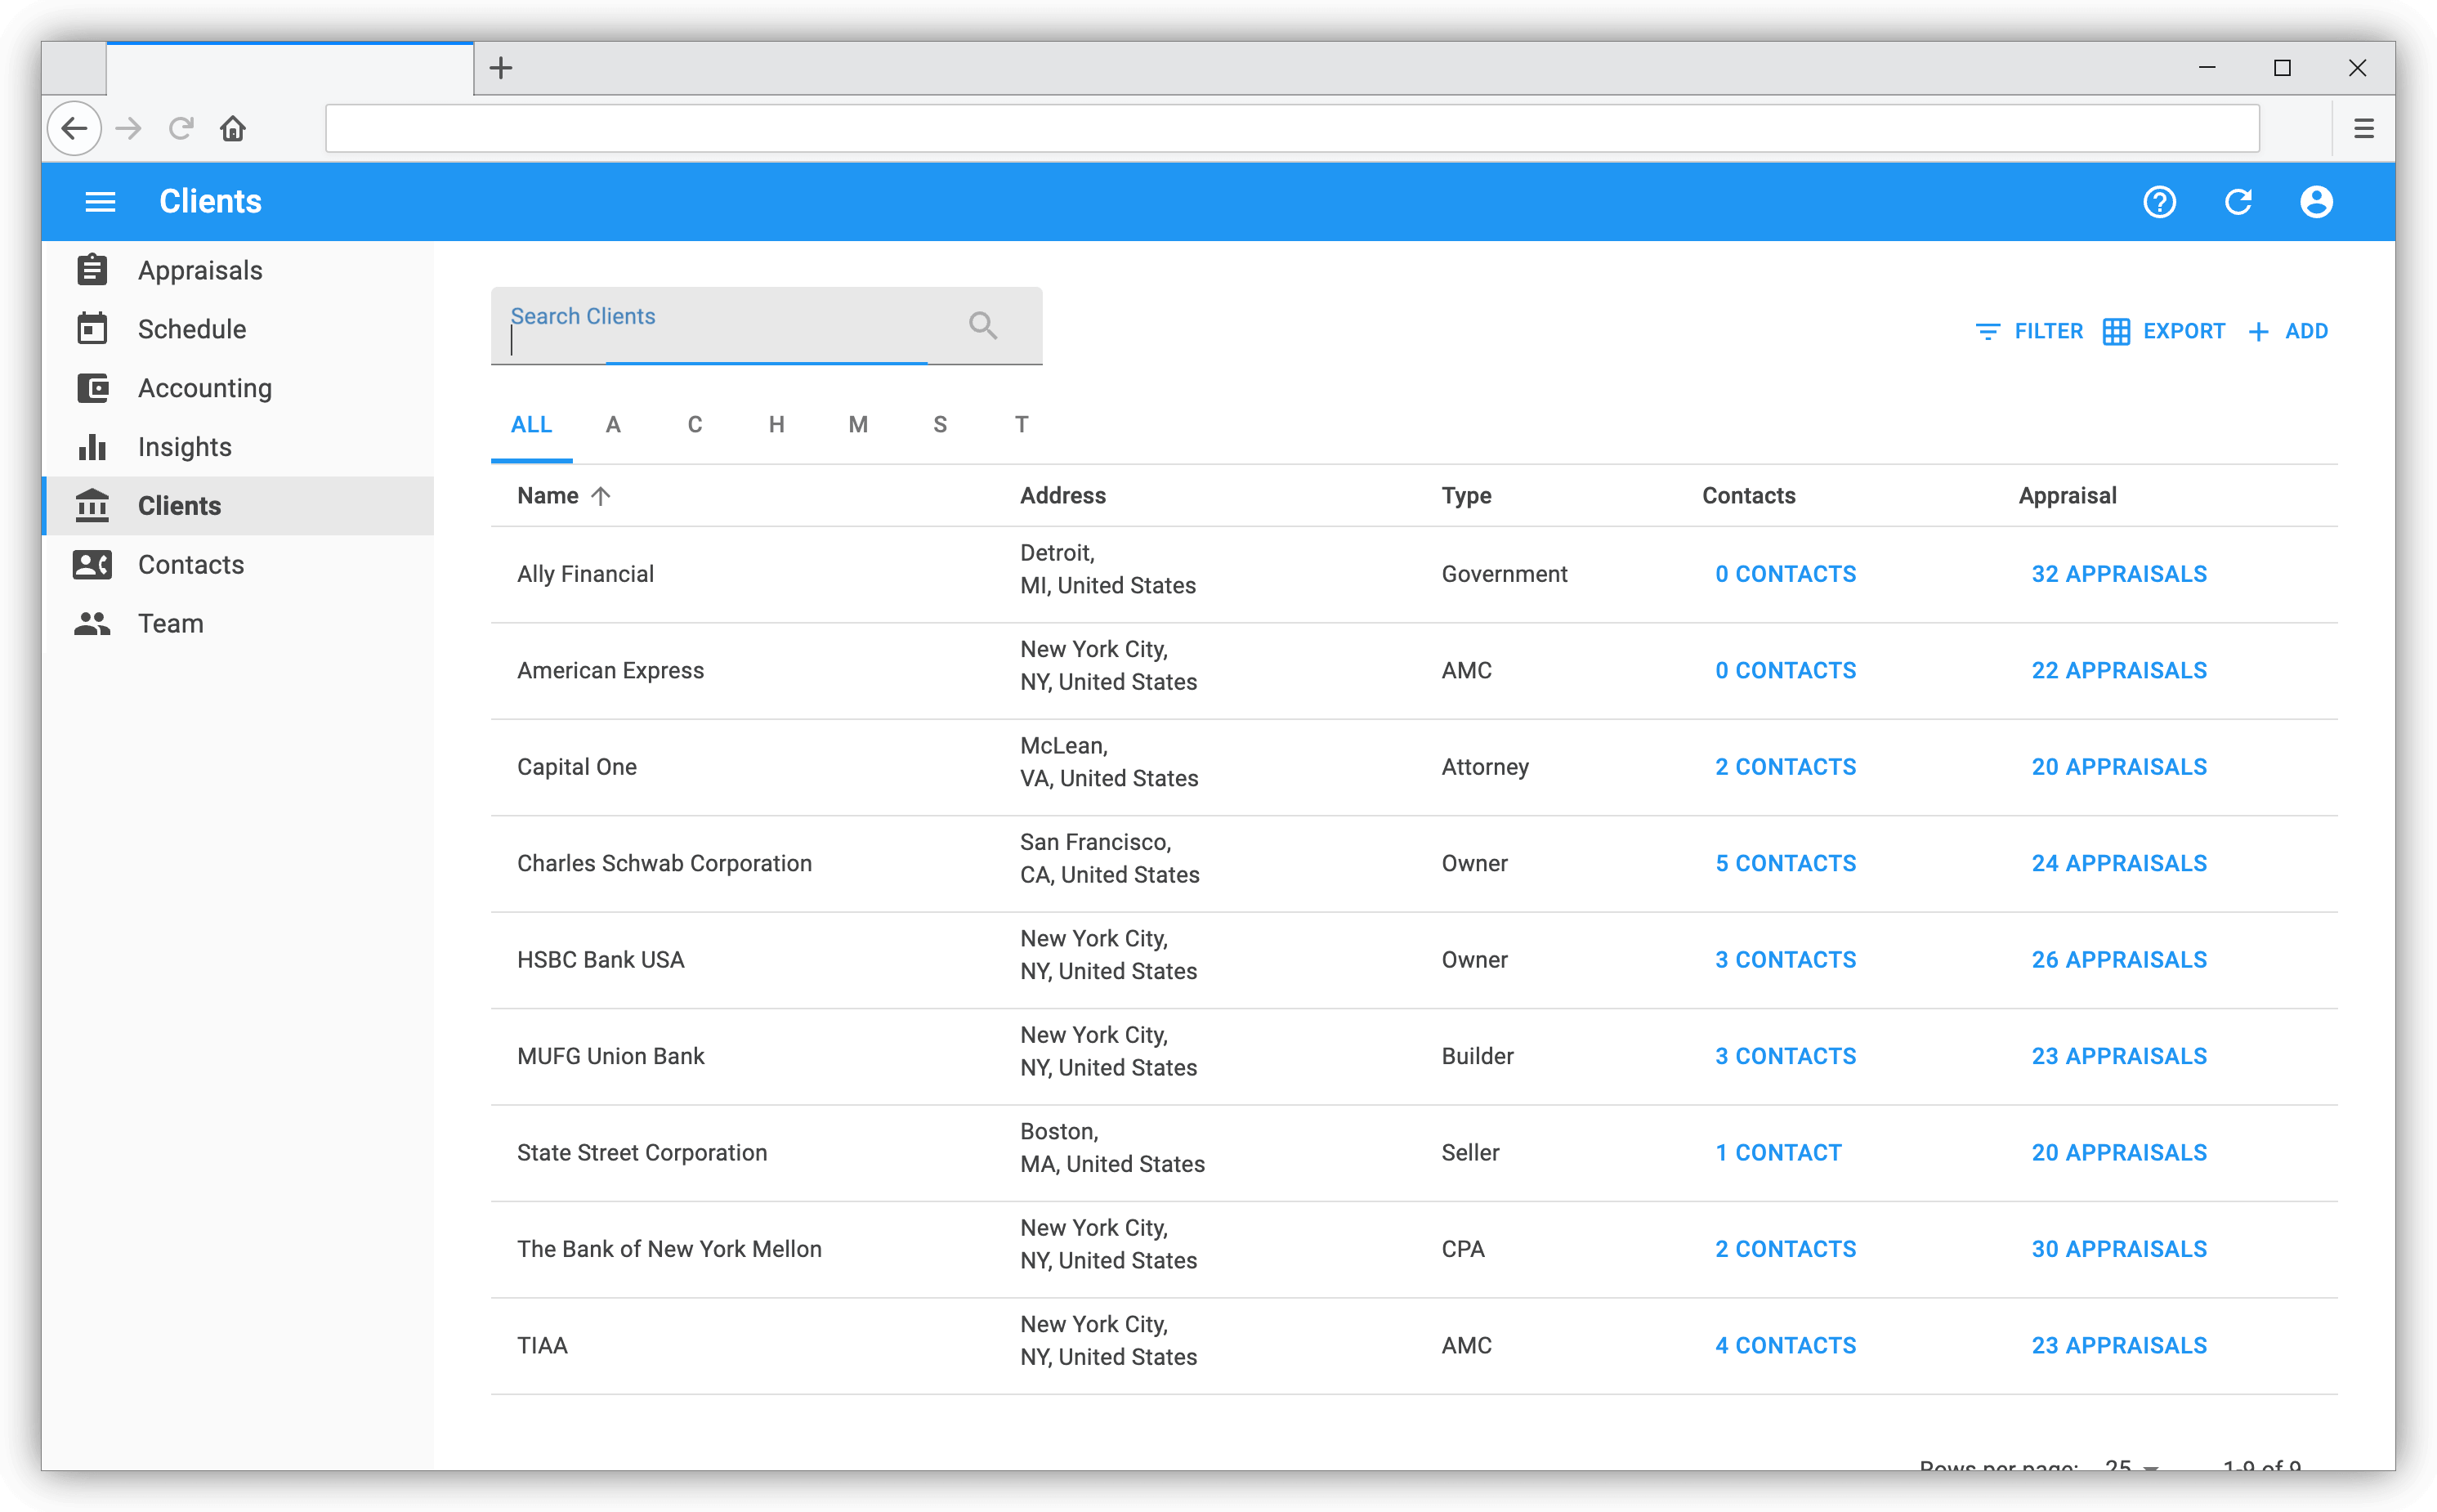This screenshot has height=1512, width=2437.
Task: Open Appraisals from the sidebar
Action: pos(200,270)
